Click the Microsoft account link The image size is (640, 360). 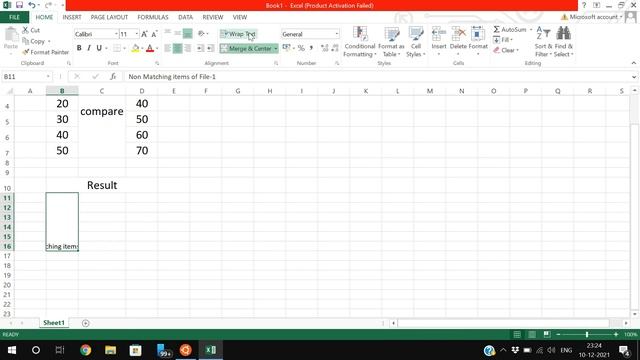point(592,17)
